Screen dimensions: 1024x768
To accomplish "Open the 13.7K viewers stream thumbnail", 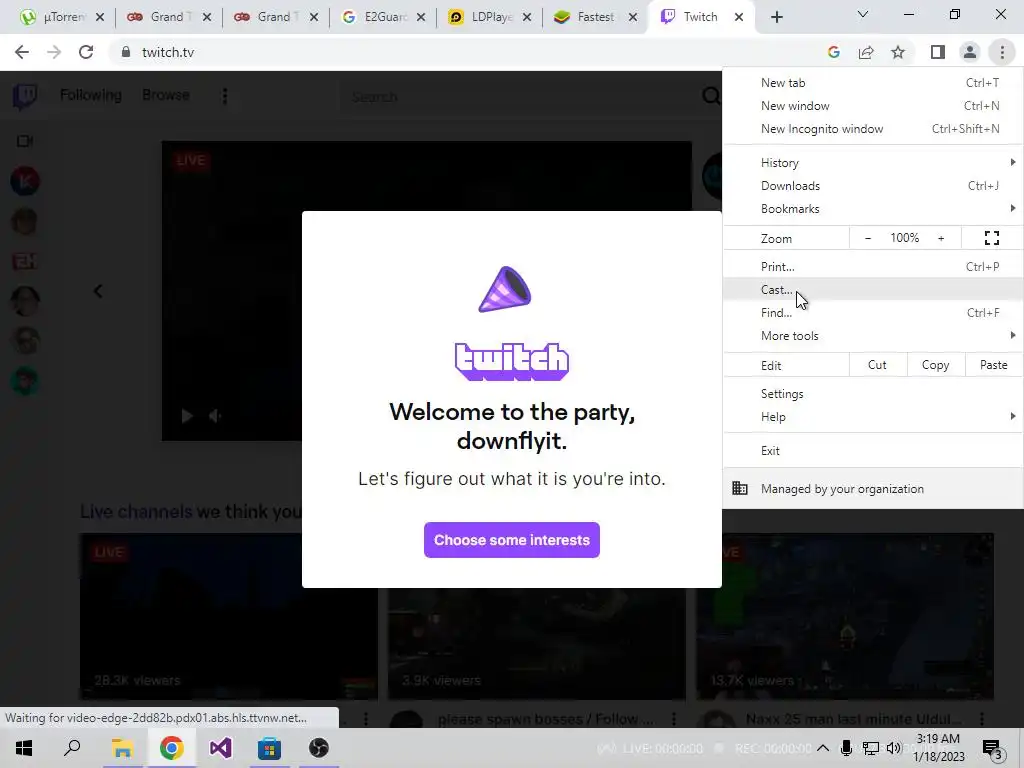I will 845,616.
